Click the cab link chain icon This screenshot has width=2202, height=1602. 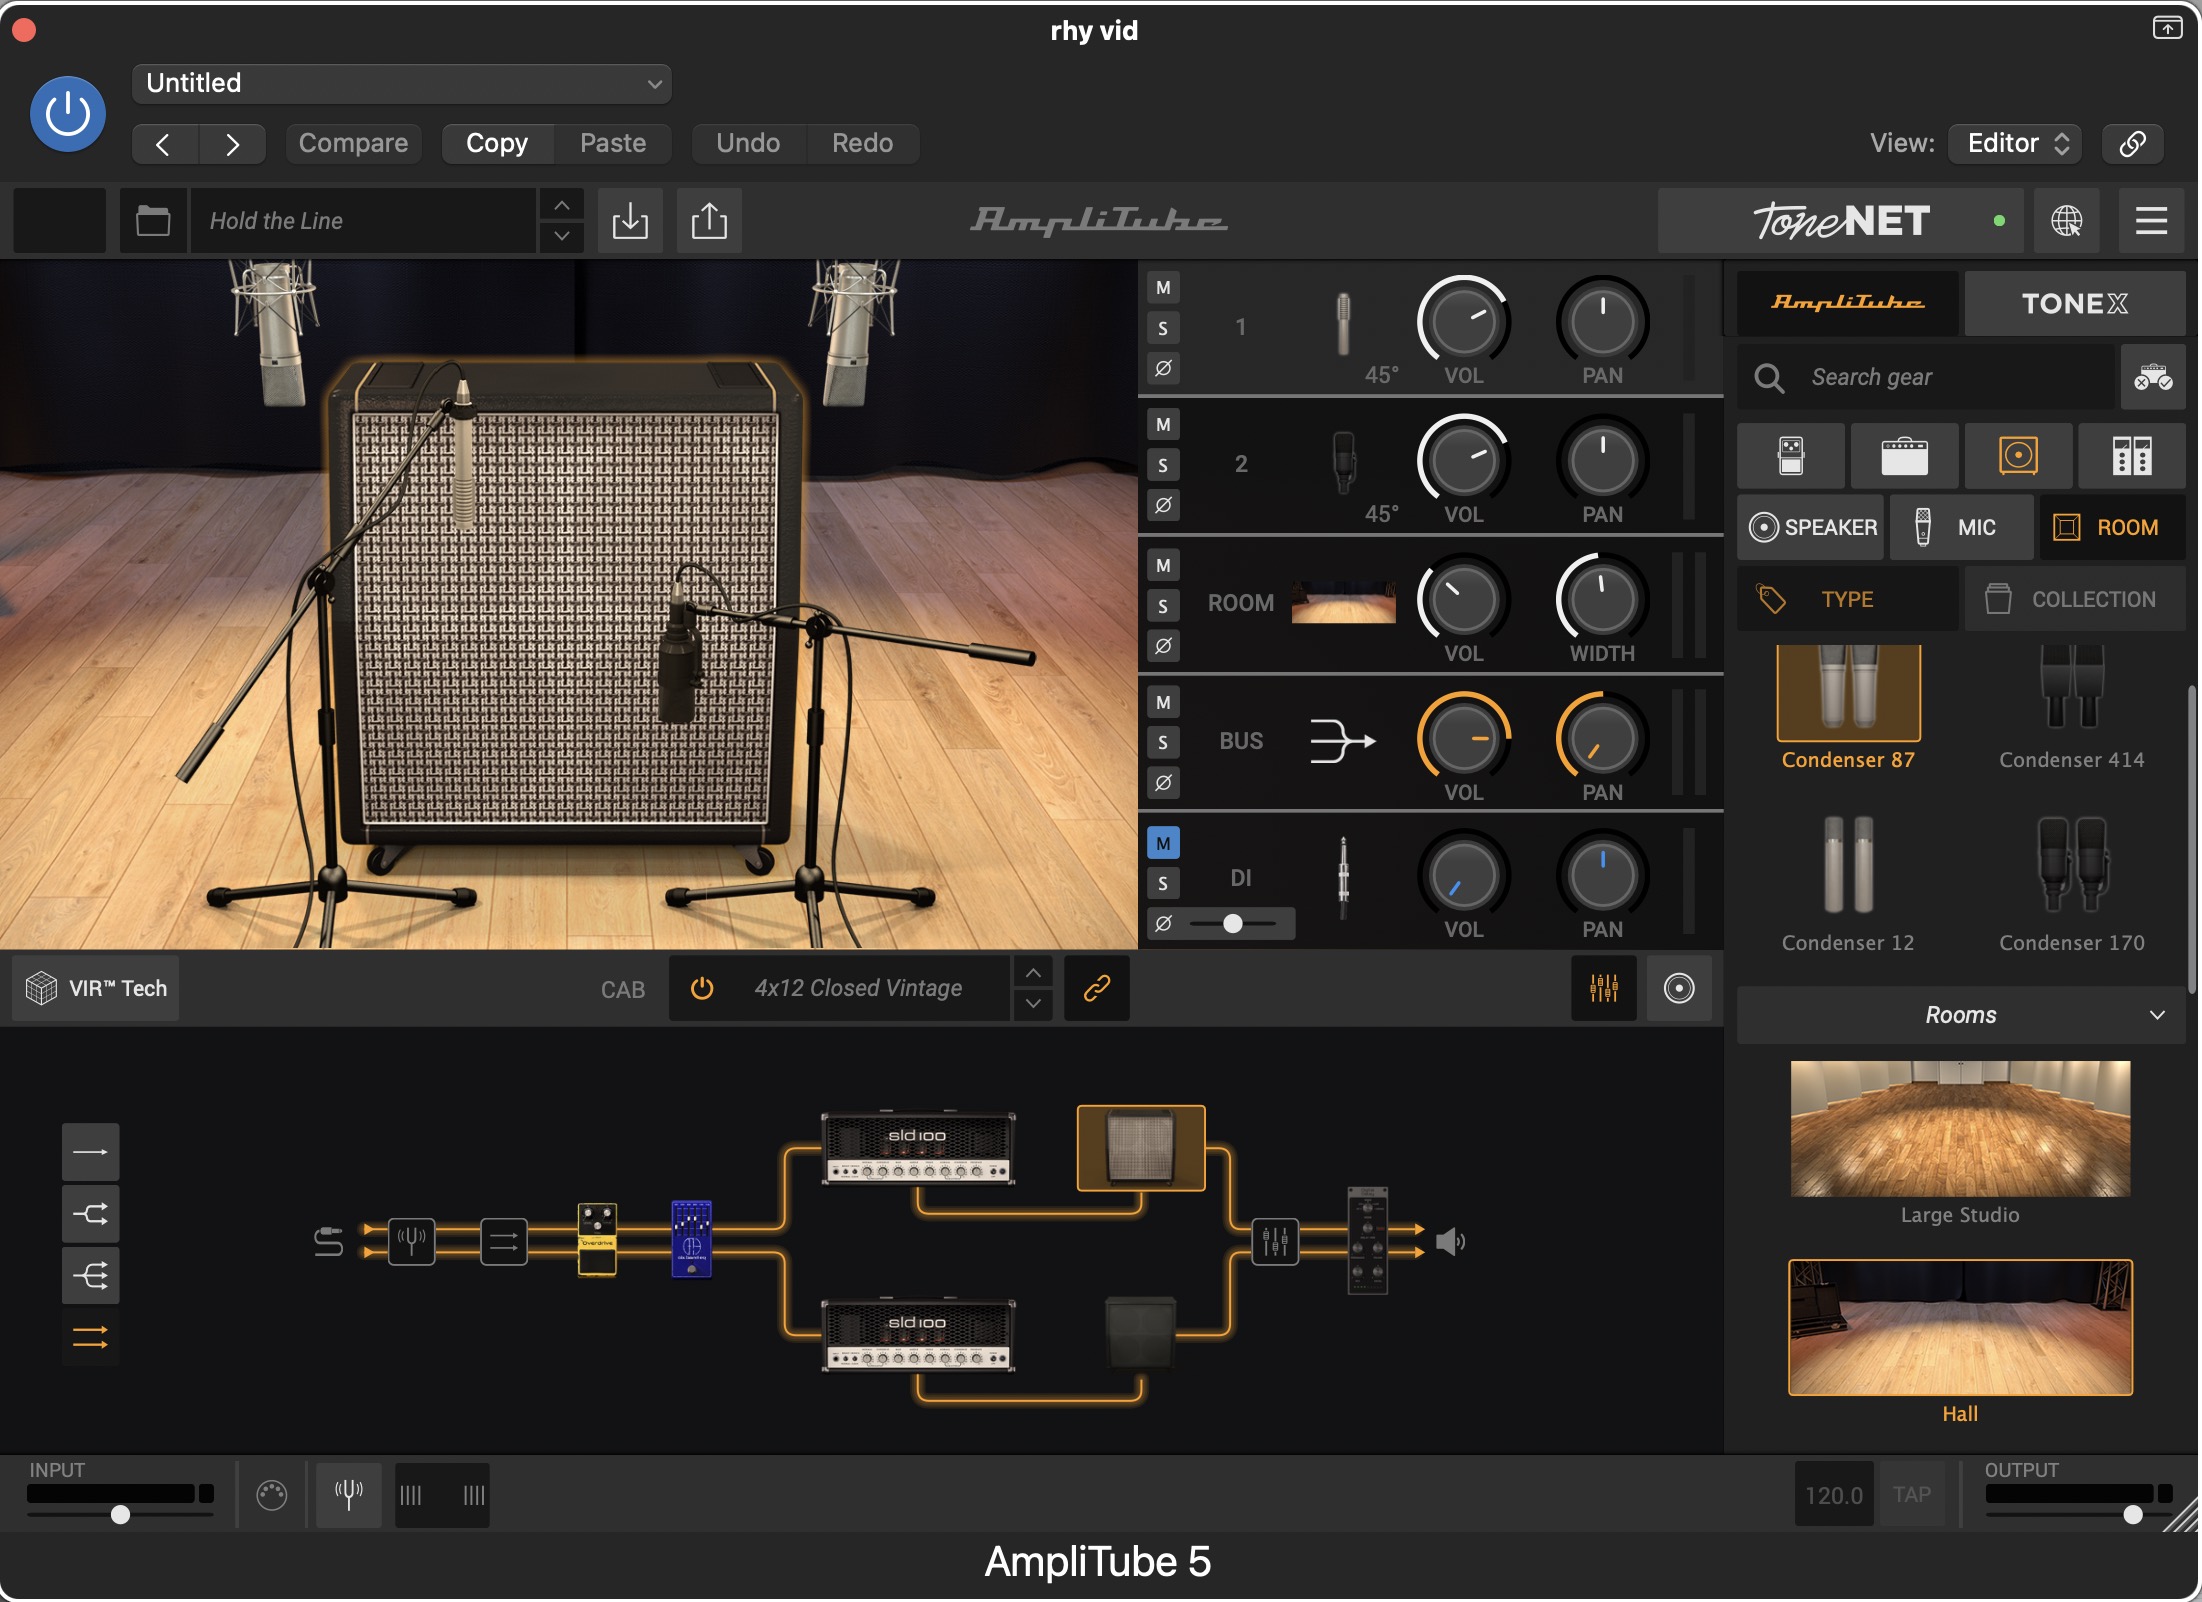tap(1097, 988)
